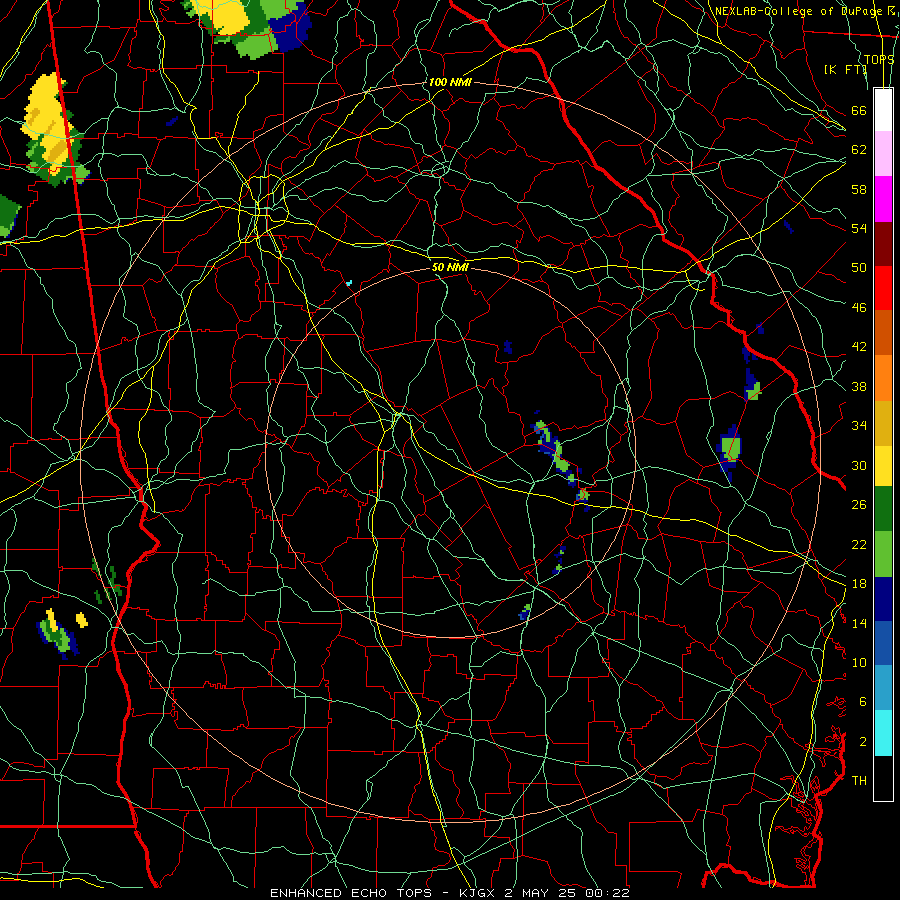Click the "KJGX" radar site identifier
900x900 pixels.
[479, 893]
